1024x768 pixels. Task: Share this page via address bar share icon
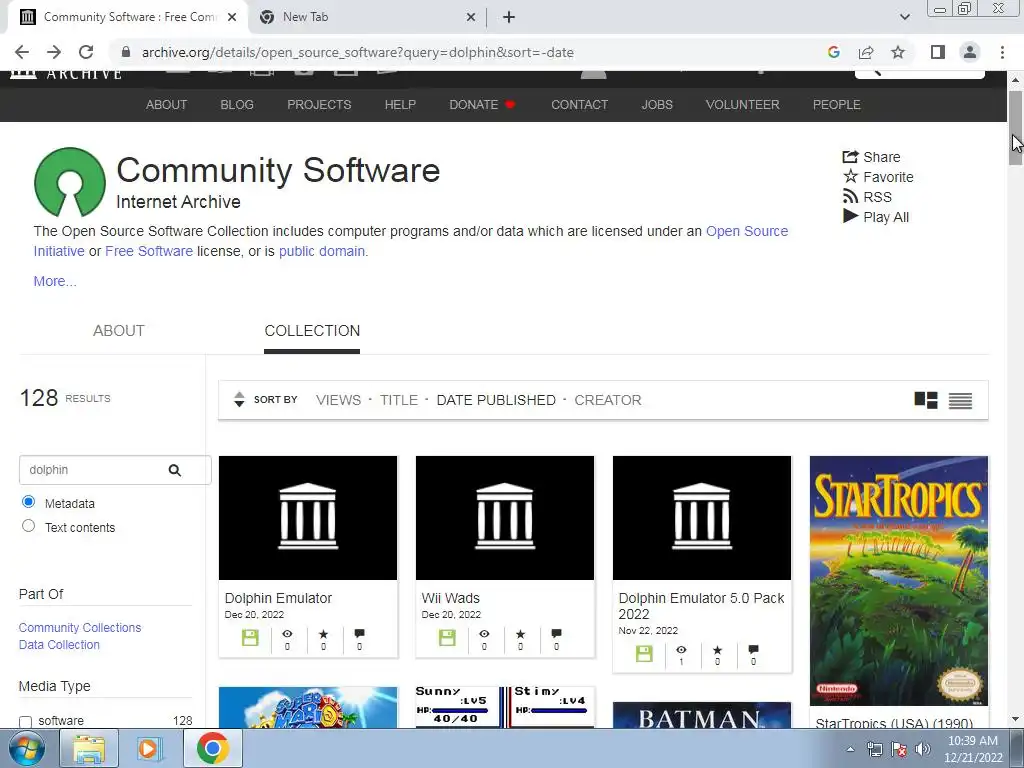[866, 52]
